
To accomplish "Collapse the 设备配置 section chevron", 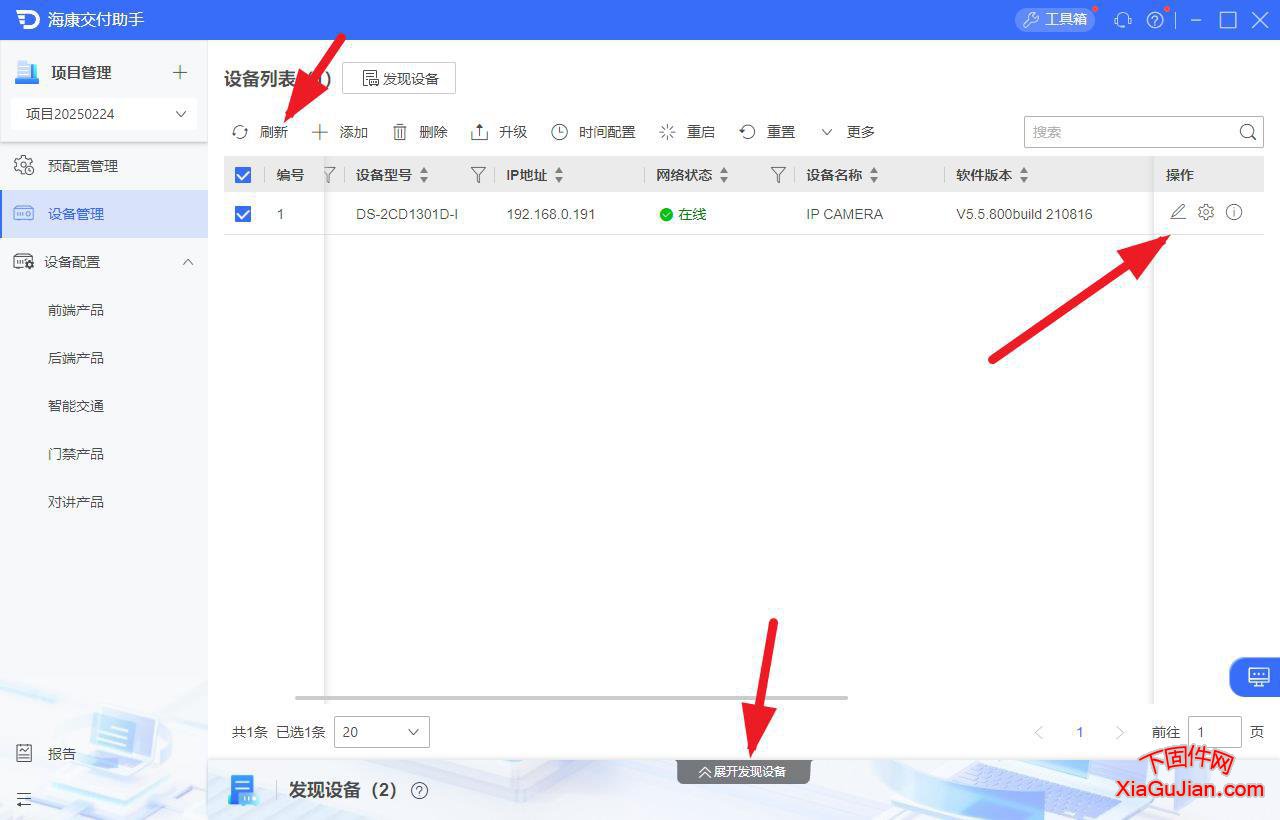I will point(188,261).
